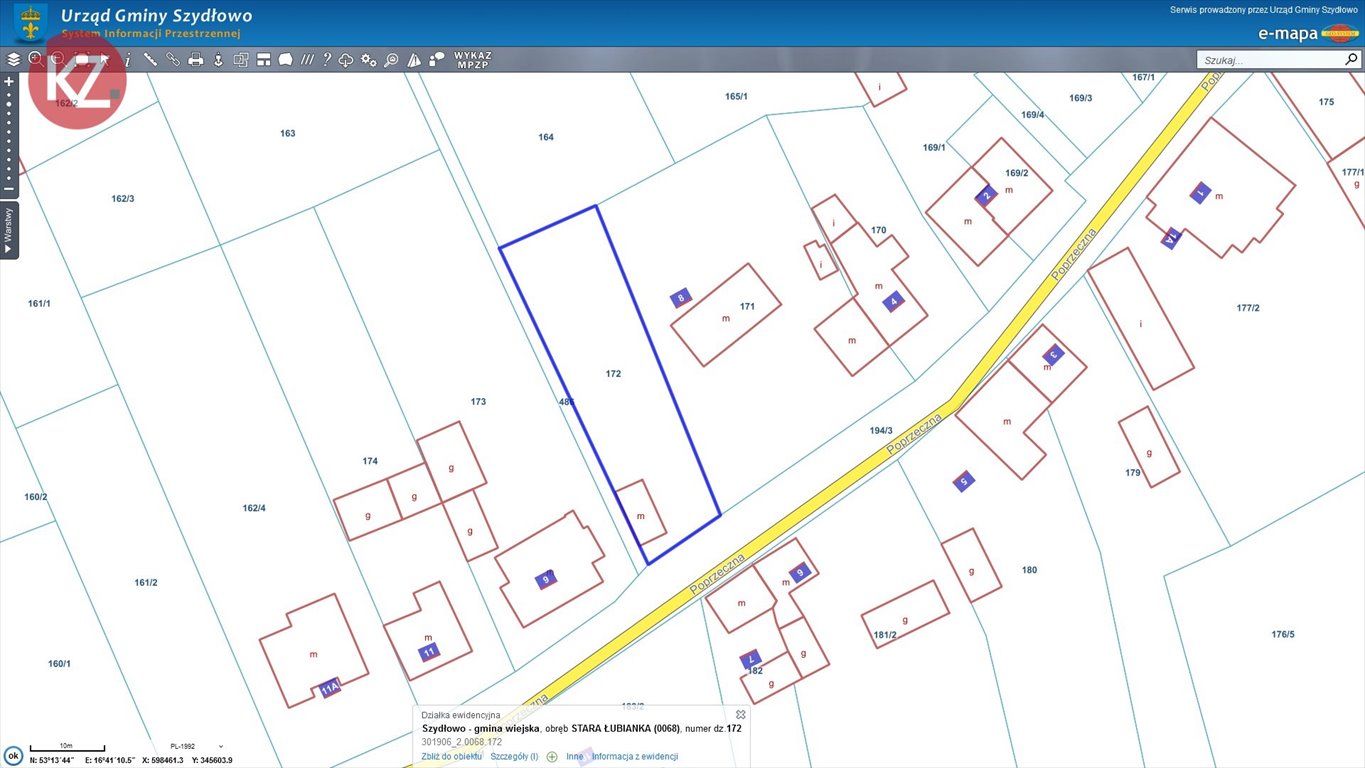Click parcel label 161/2 on map

(x=146, y=583)
